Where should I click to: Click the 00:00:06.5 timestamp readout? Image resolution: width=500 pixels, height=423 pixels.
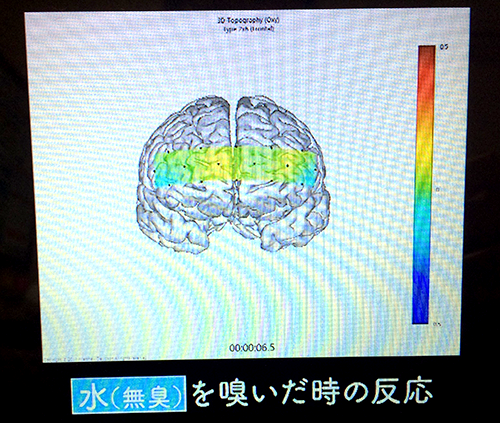[x=252, y=348]
